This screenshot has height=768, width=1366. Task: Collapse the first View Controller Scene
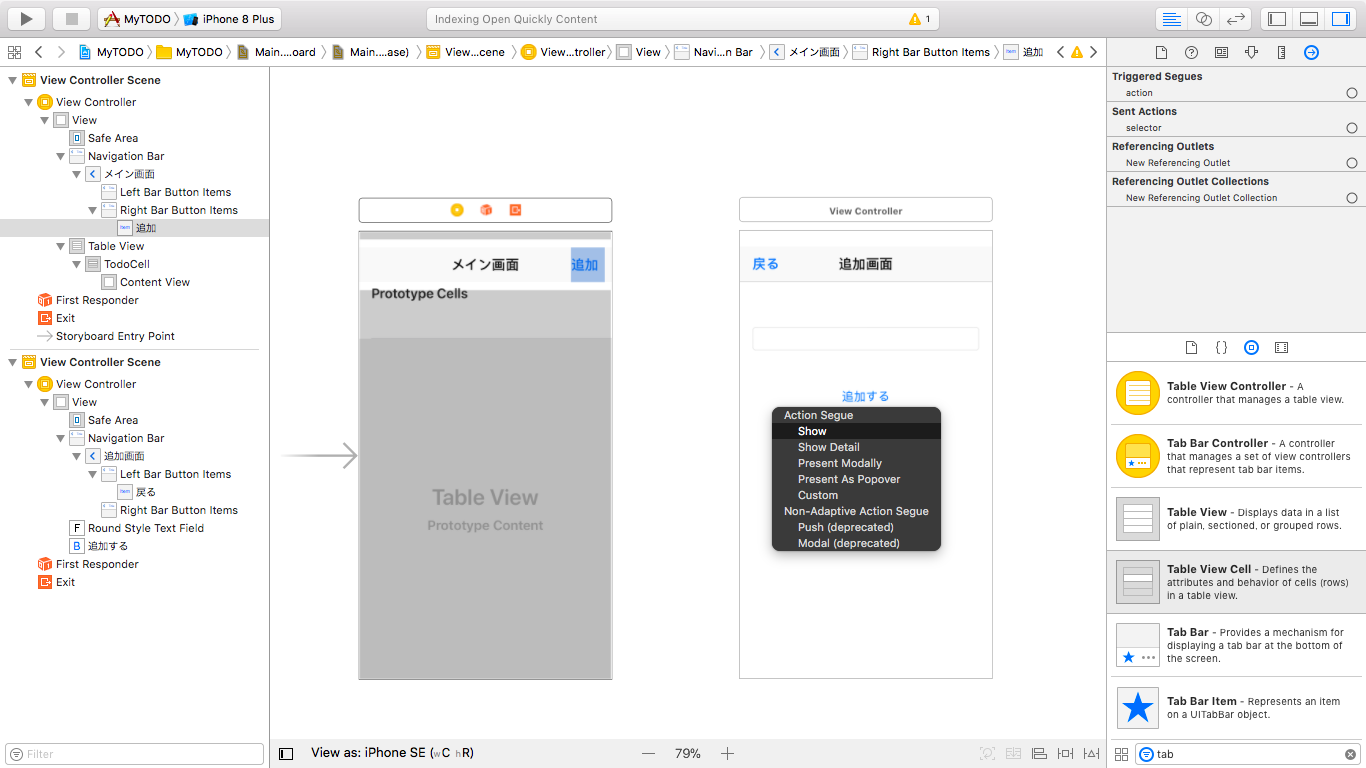click(x=10, y=80)
